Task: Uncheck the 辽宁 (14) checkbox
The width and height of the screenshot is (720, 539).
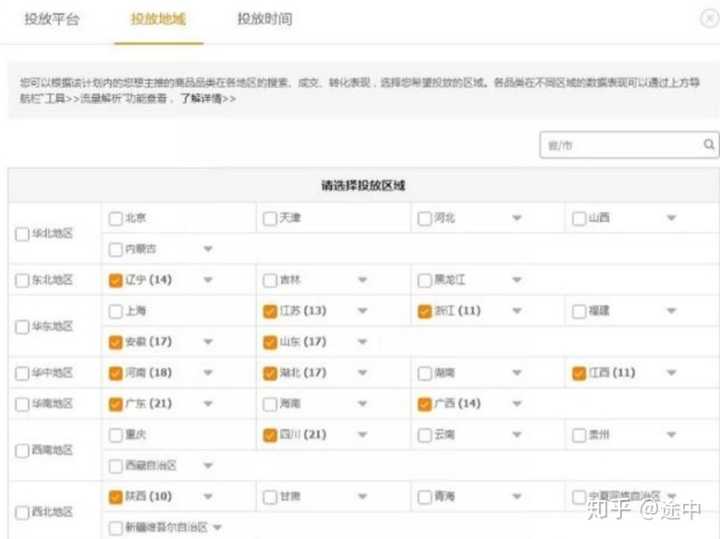Action: [116, 281]
